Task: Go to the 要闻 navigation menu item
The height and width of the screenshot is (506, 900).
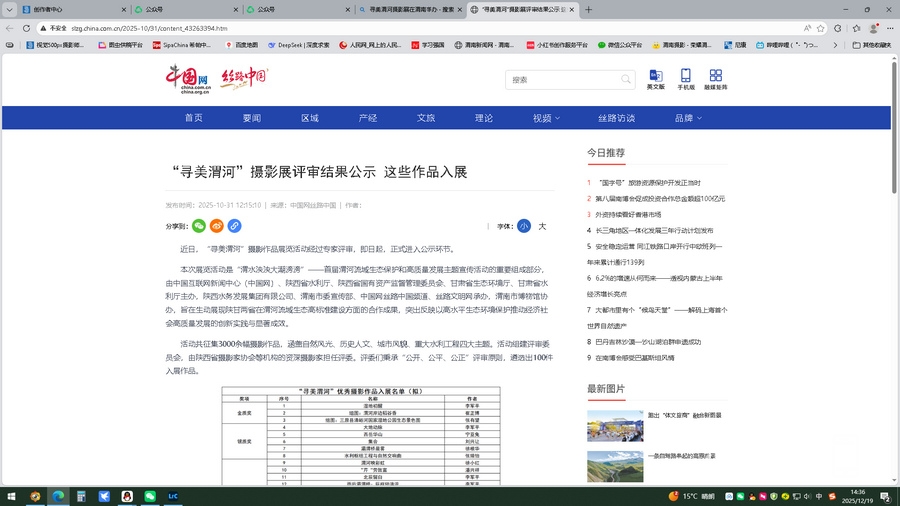Action: 251,118
